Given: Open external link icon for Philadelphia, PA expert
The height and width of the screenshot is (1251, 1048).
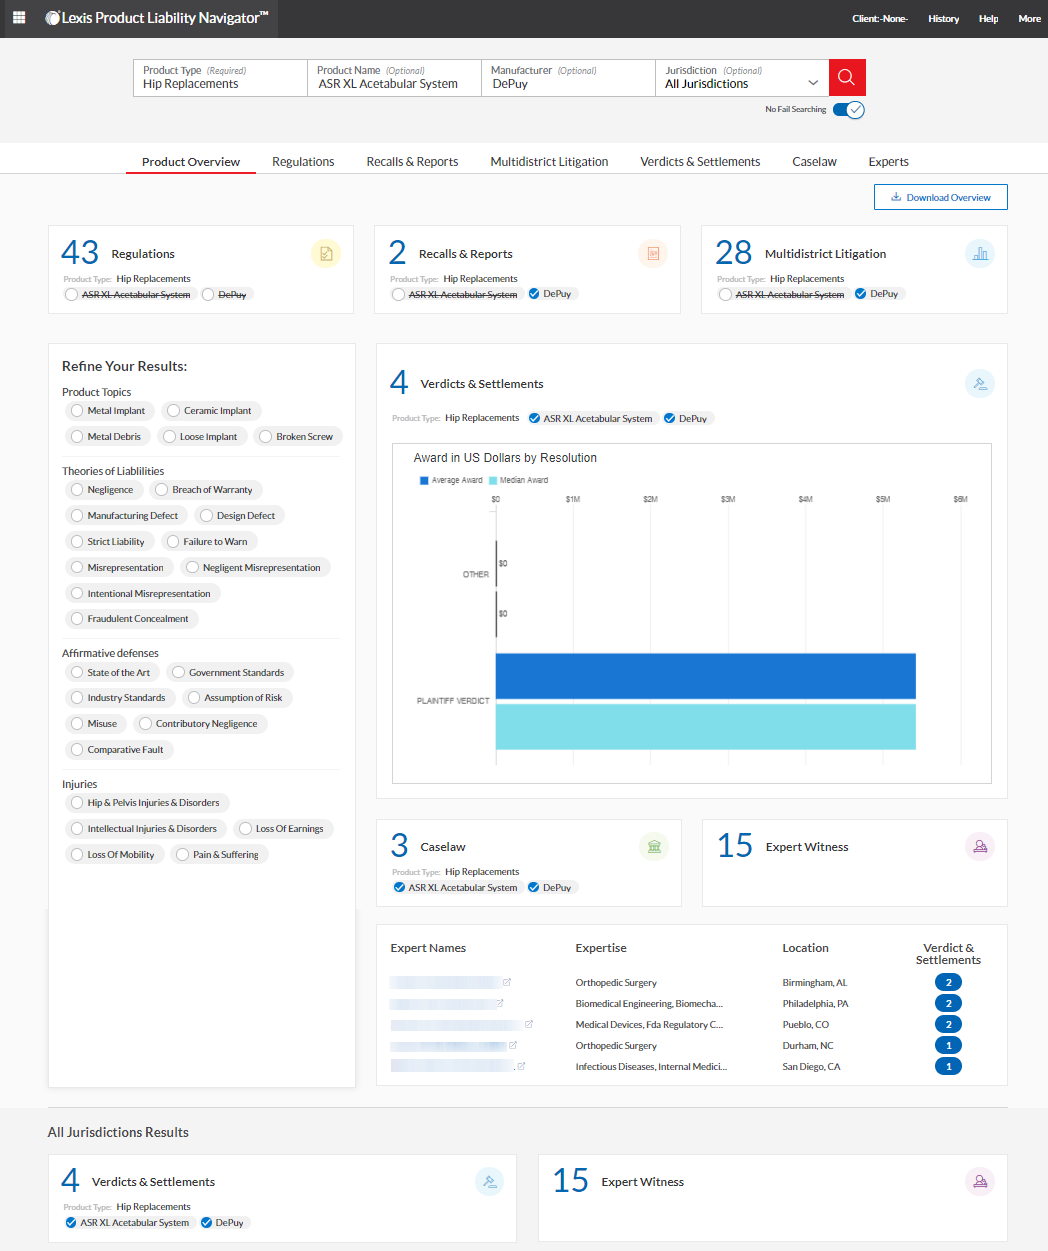Looking at the screenshot, I should pyautogui.click(x=500, y=1003).
